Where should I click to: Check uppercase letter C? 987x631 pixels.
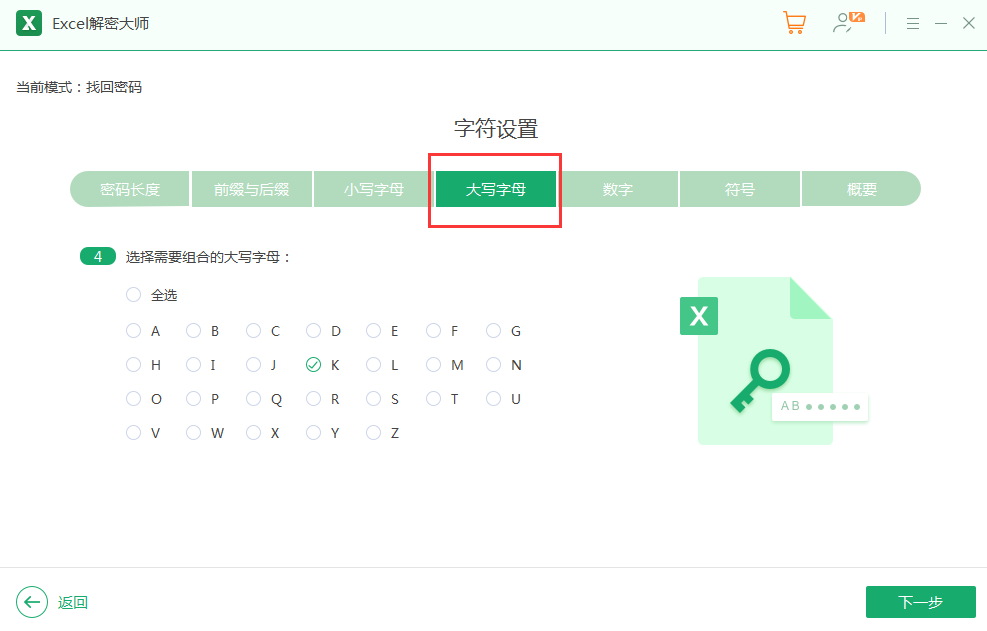[x=254, y=331]
